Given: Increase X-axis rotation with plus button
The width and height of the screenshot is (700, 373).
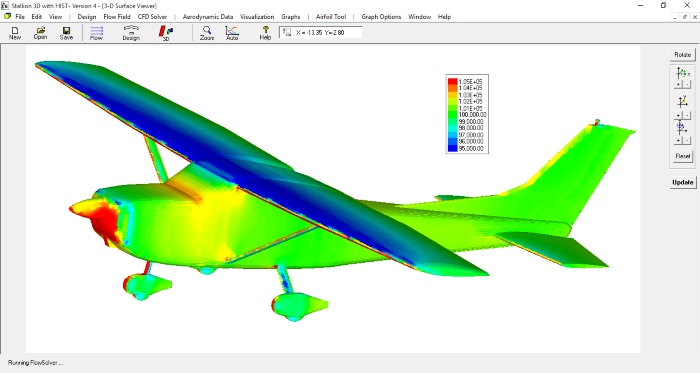Looking at the screenshot, I should (678, 84).
